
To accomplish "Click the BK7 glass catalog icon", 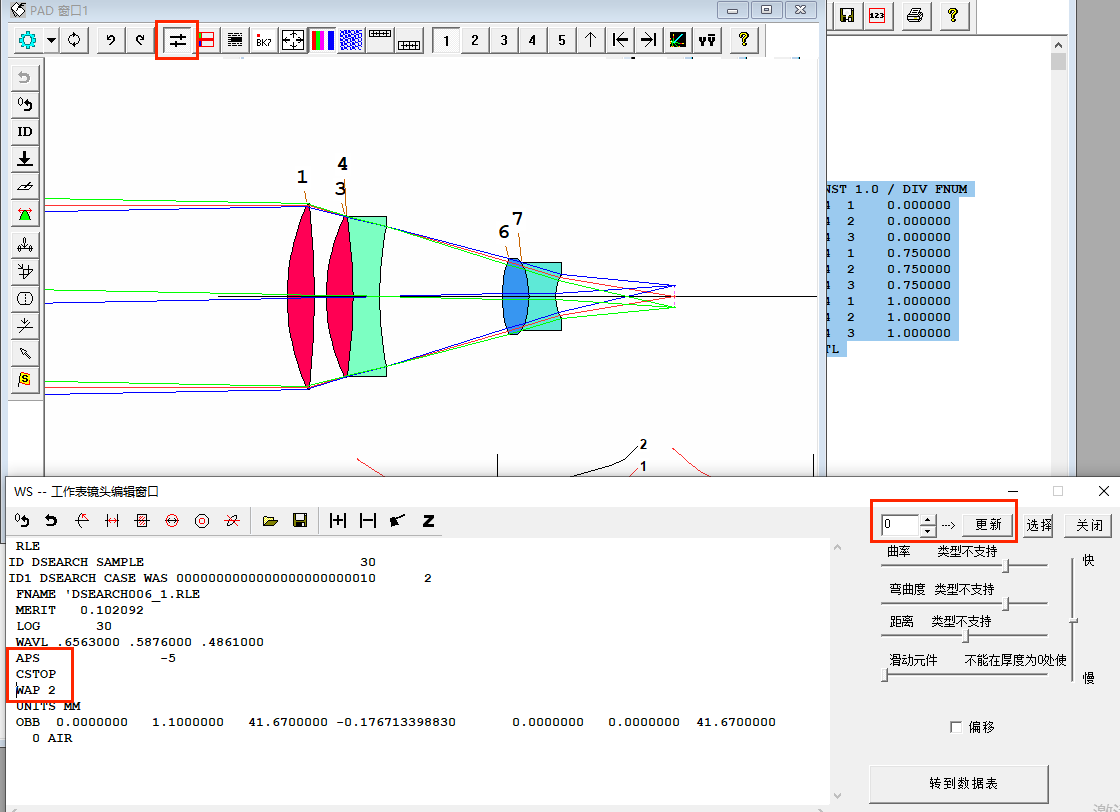I will 264,40.
